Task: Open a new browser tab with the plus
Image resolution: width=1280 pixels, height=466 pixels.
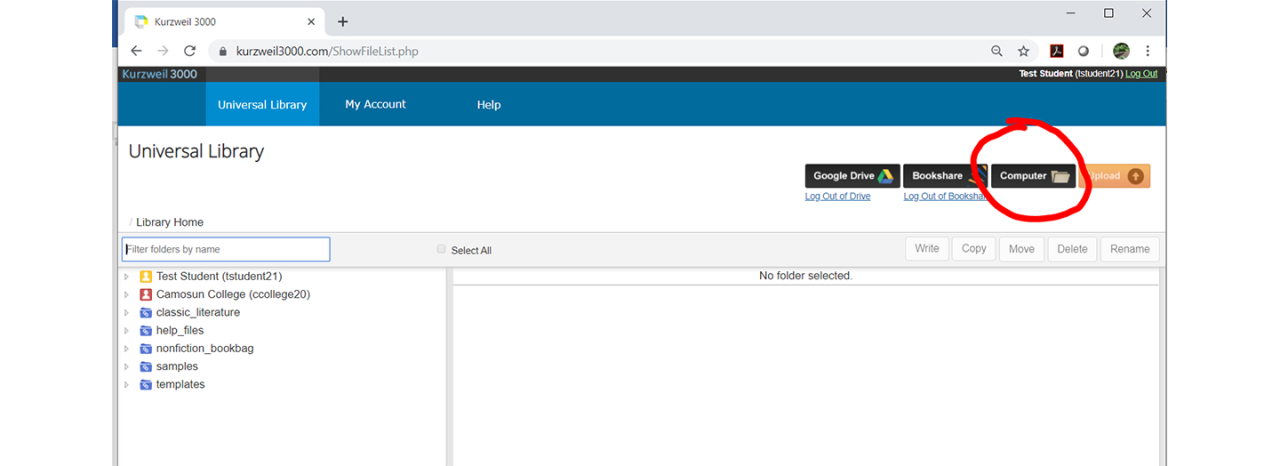Action: (343, 21)
